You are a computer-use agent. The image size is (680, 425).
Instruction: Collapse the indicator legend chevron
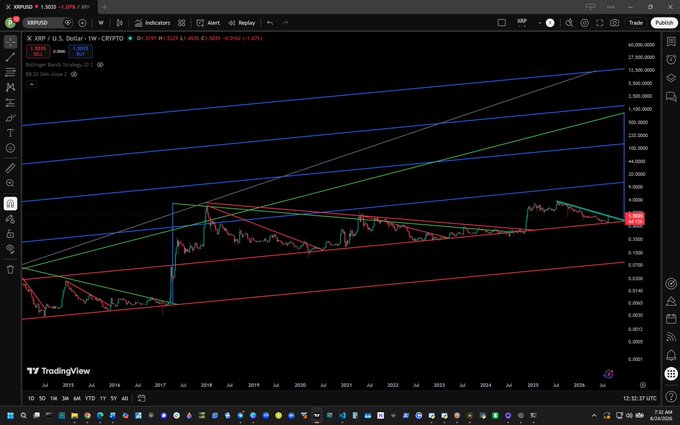tap(31, 84)
